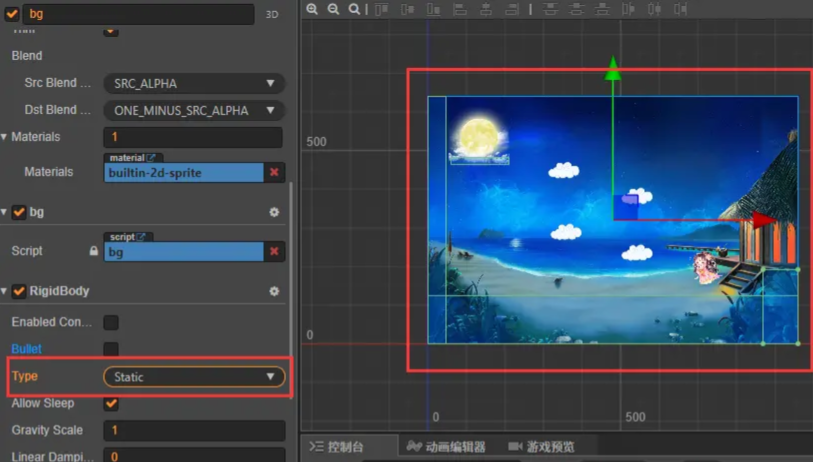
Task: Click the Type property label
Action: [x=25, y=376]
